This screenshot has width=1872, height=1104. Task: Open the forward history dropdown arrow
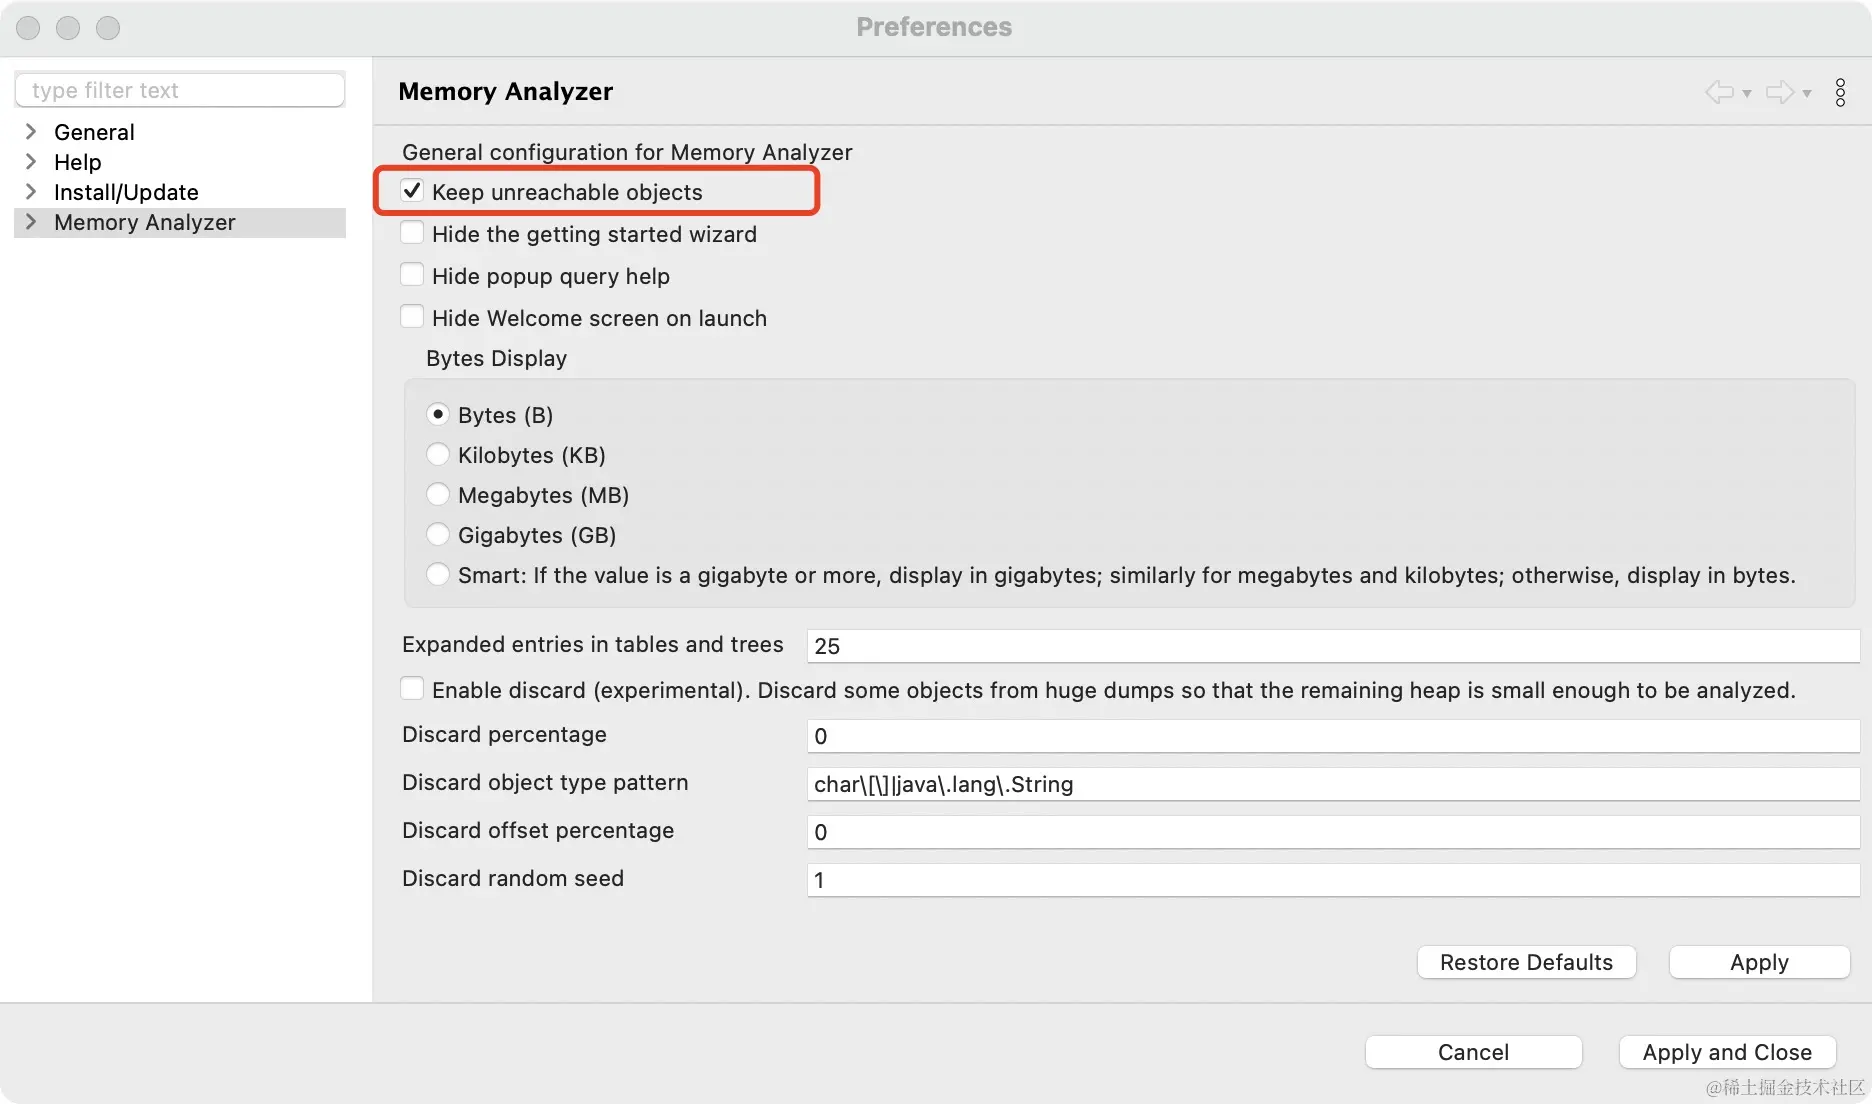pos(1807,93)
